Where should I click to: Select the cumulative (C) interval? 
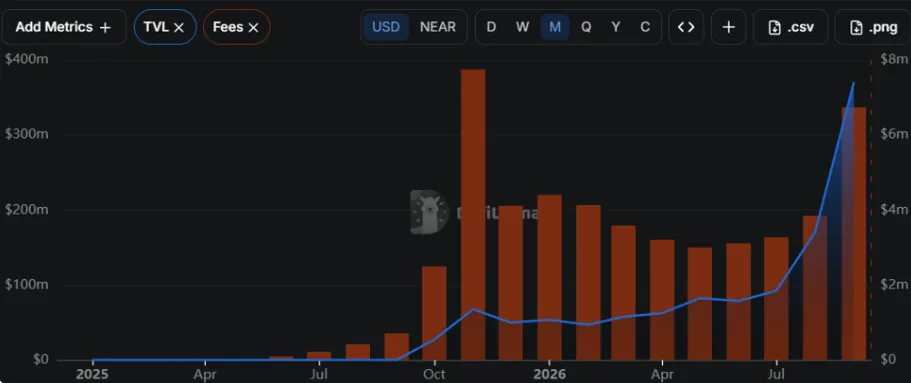tap(645, 27)
